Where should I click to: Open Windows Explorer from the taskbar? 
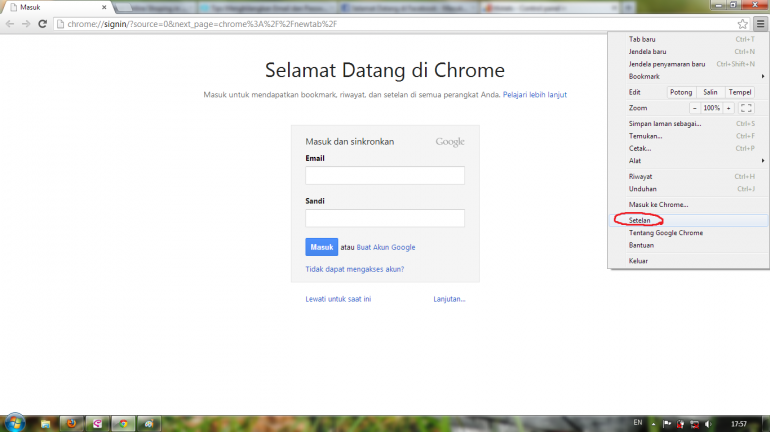45,424
